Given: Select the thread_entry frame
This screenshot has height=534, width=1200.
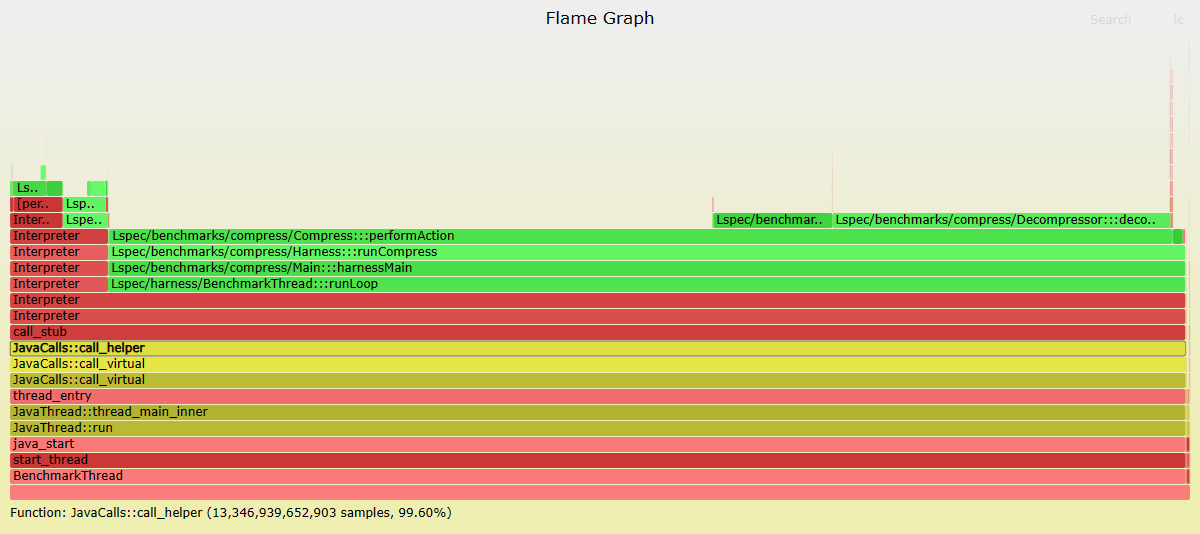Looking at the screenshot, I should [x=597, y=396].
